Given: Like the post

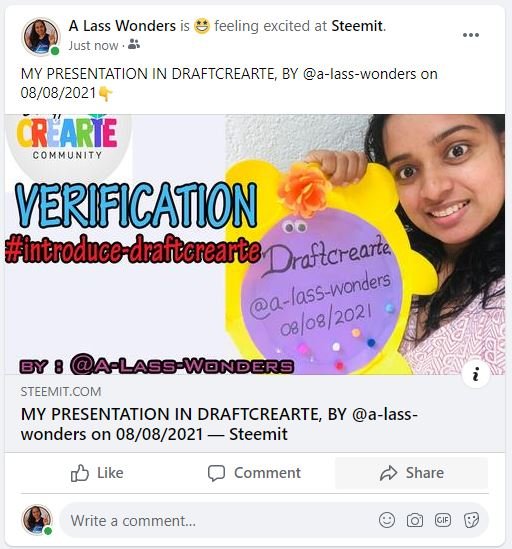Looking at the screenshot, I should (x=97, y=473).
